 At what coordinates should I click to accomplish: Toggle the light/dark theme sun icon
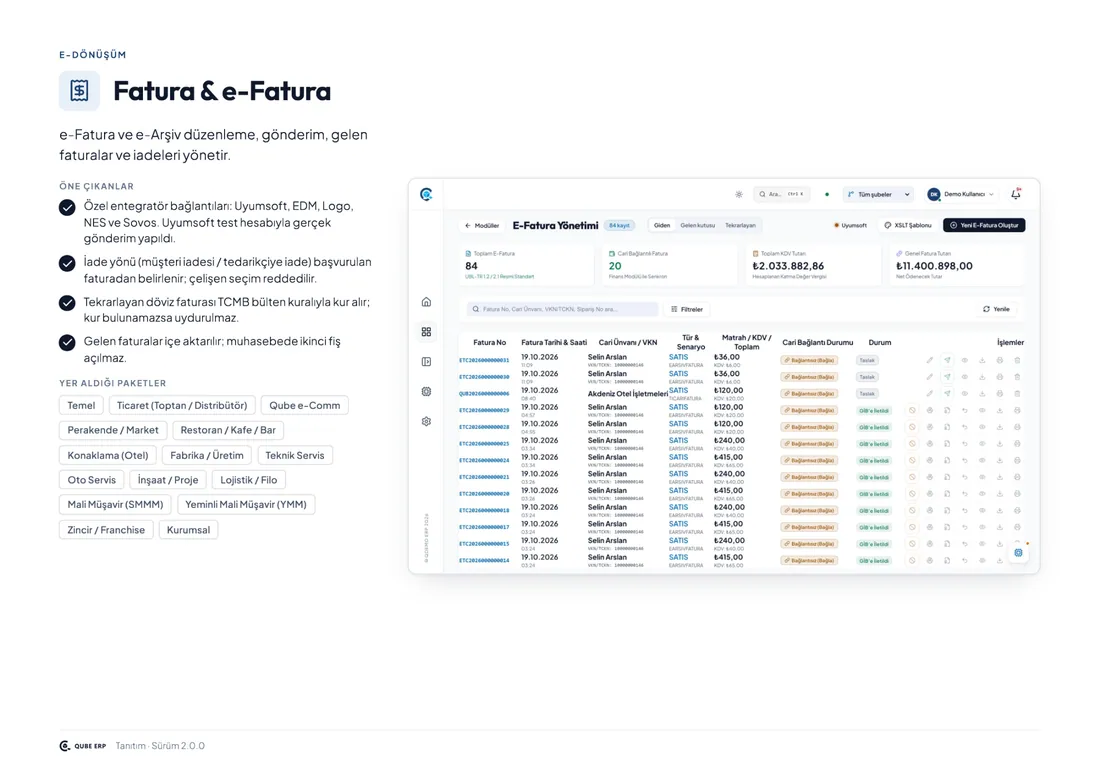click(739, 194)
